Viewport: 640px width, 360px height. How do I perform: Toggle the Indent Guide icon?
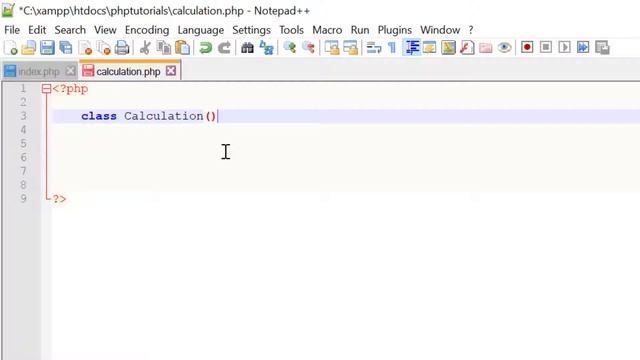(x=411, y=48)
